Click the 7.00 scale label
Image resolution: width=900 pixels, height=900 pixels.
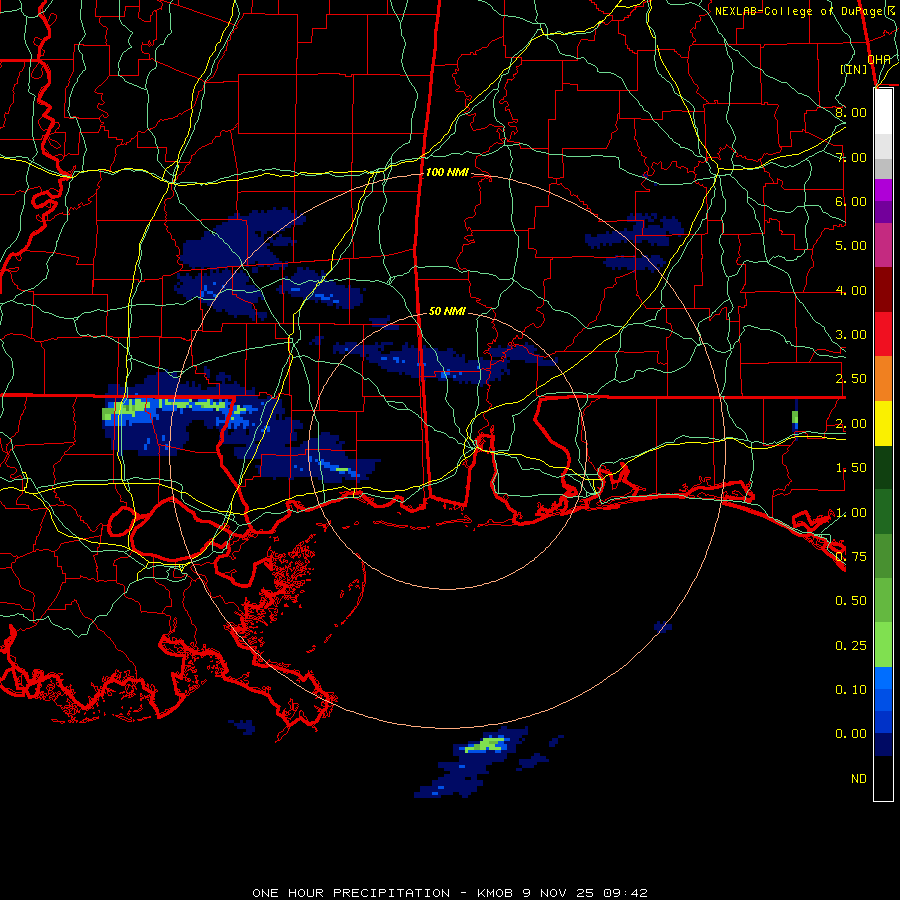tap(851, 157)
